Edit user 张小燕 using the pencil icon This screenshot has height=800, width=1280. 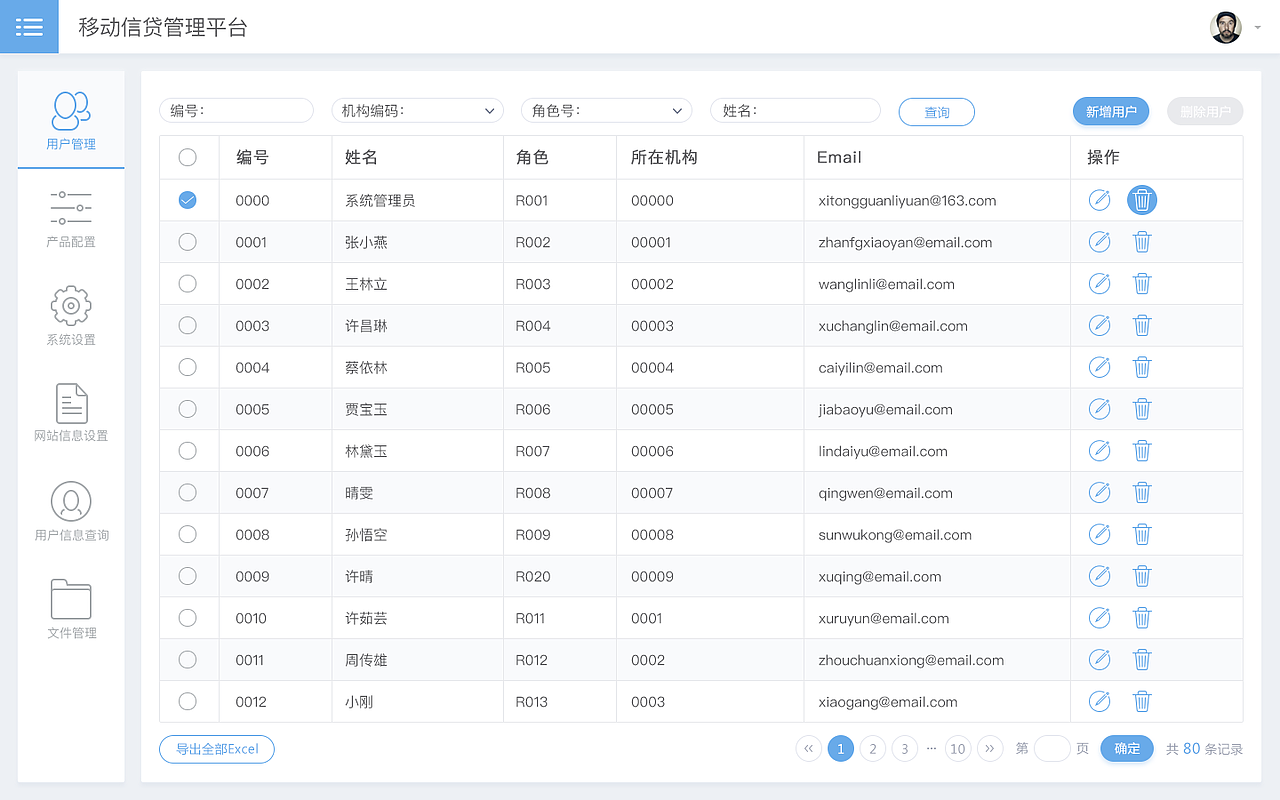(1099, 241)
